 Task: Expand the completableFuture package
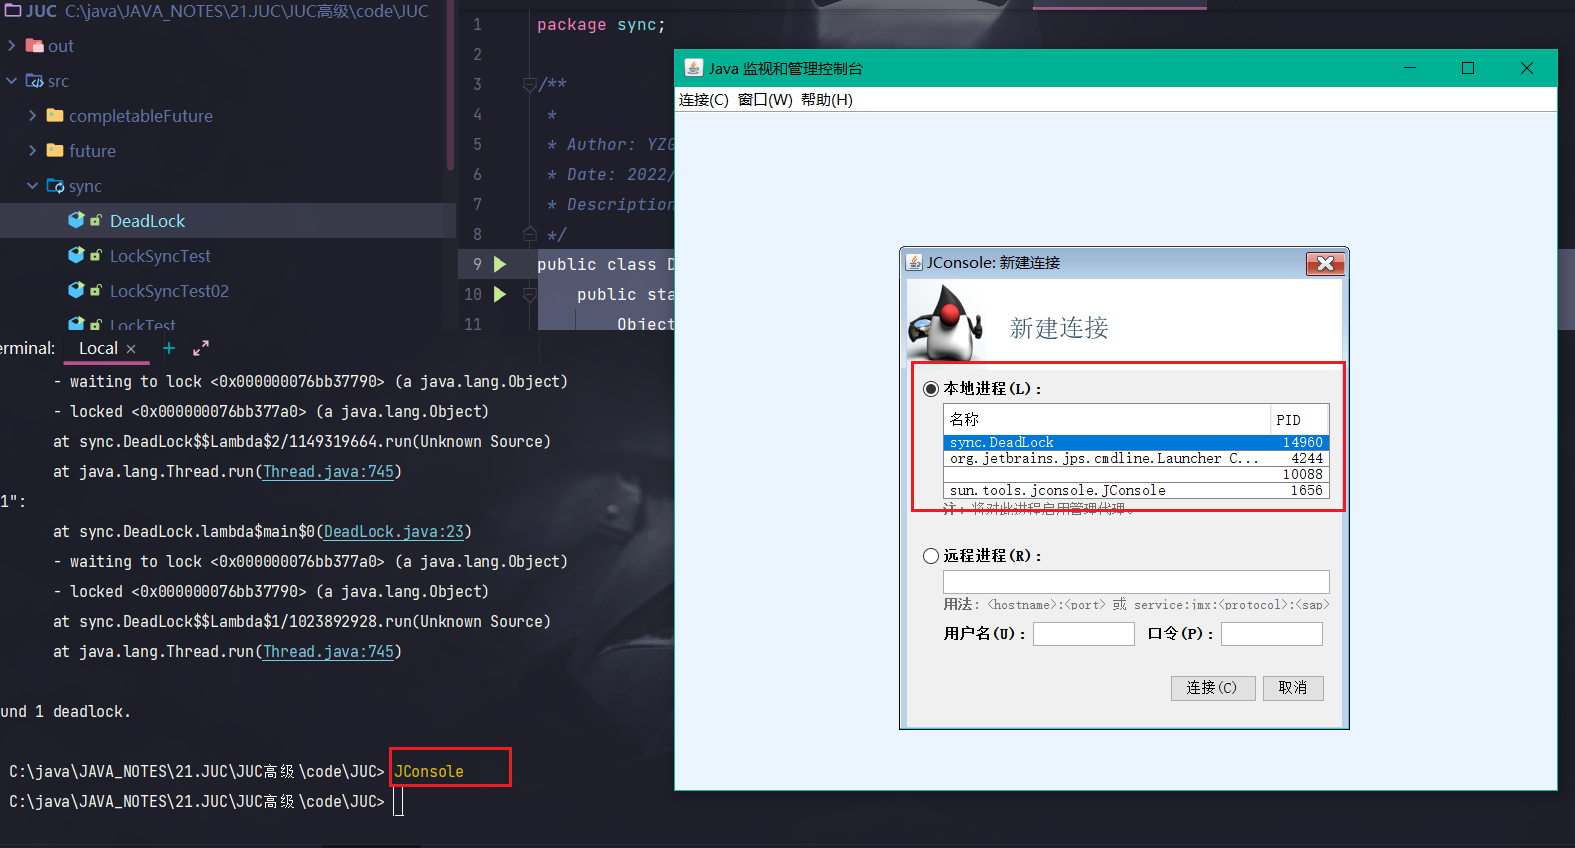[32, 116]
